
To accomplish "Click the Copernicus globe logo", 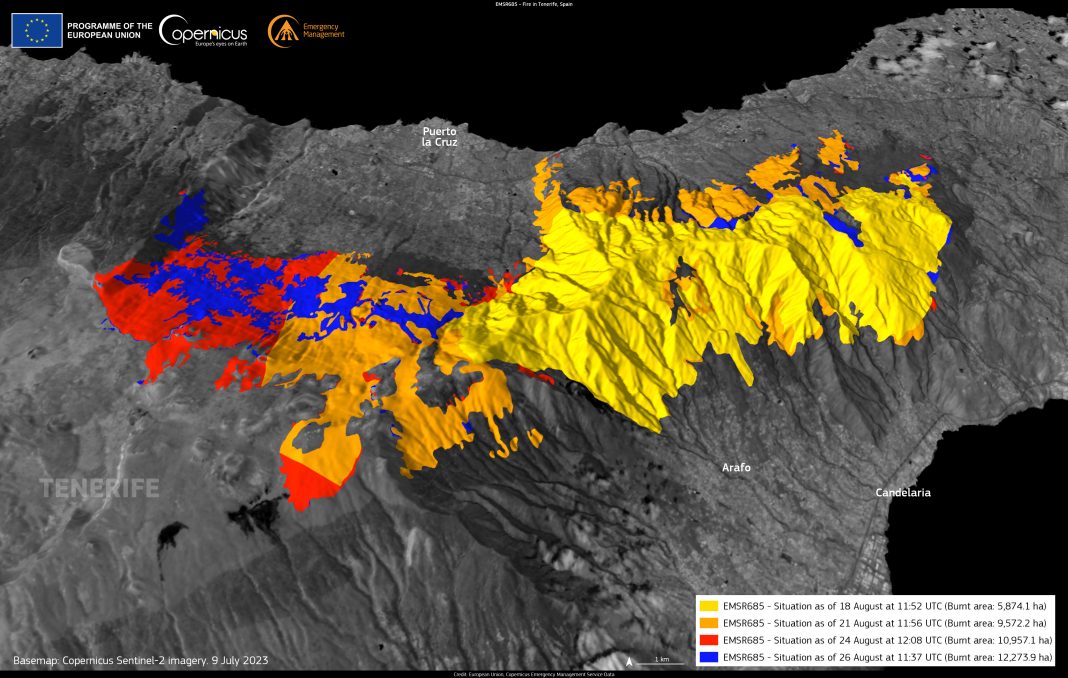I will point(176,31).
